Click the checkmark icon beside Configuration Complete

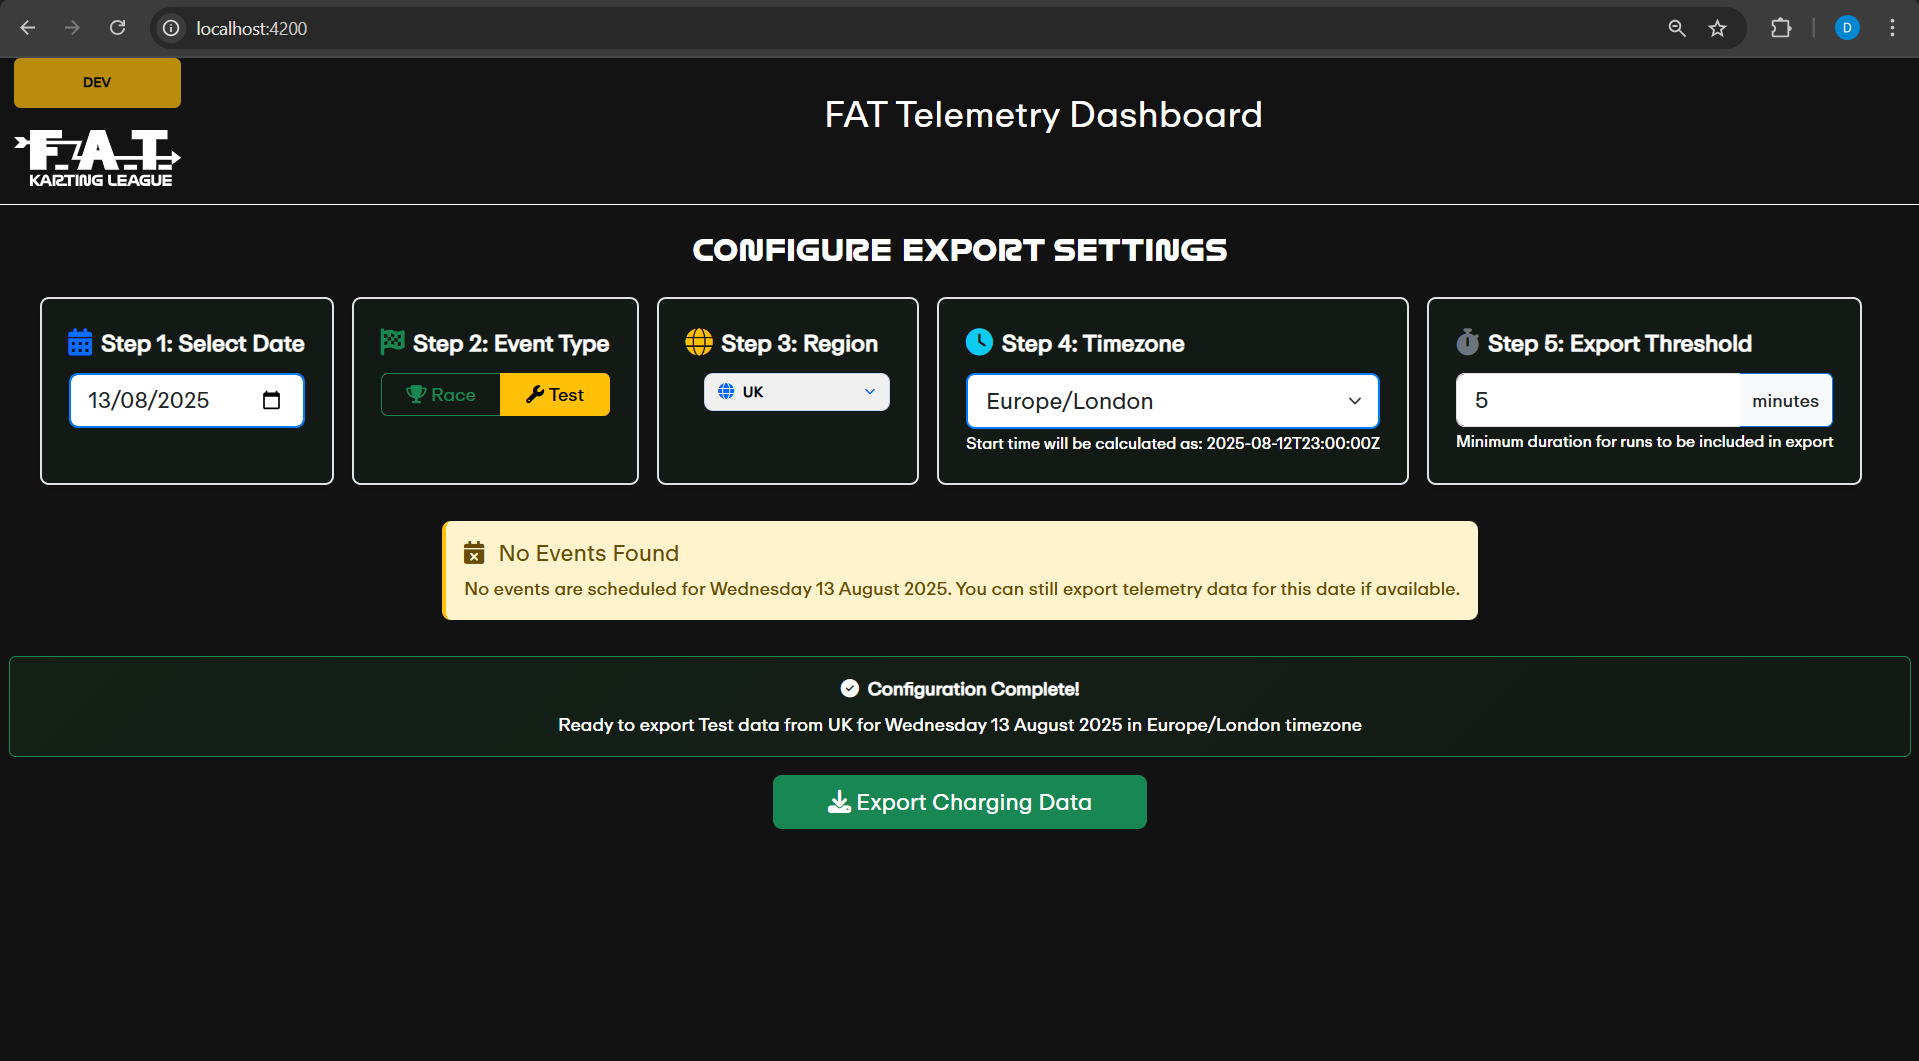pyautogui.click(x=850, y=689)
